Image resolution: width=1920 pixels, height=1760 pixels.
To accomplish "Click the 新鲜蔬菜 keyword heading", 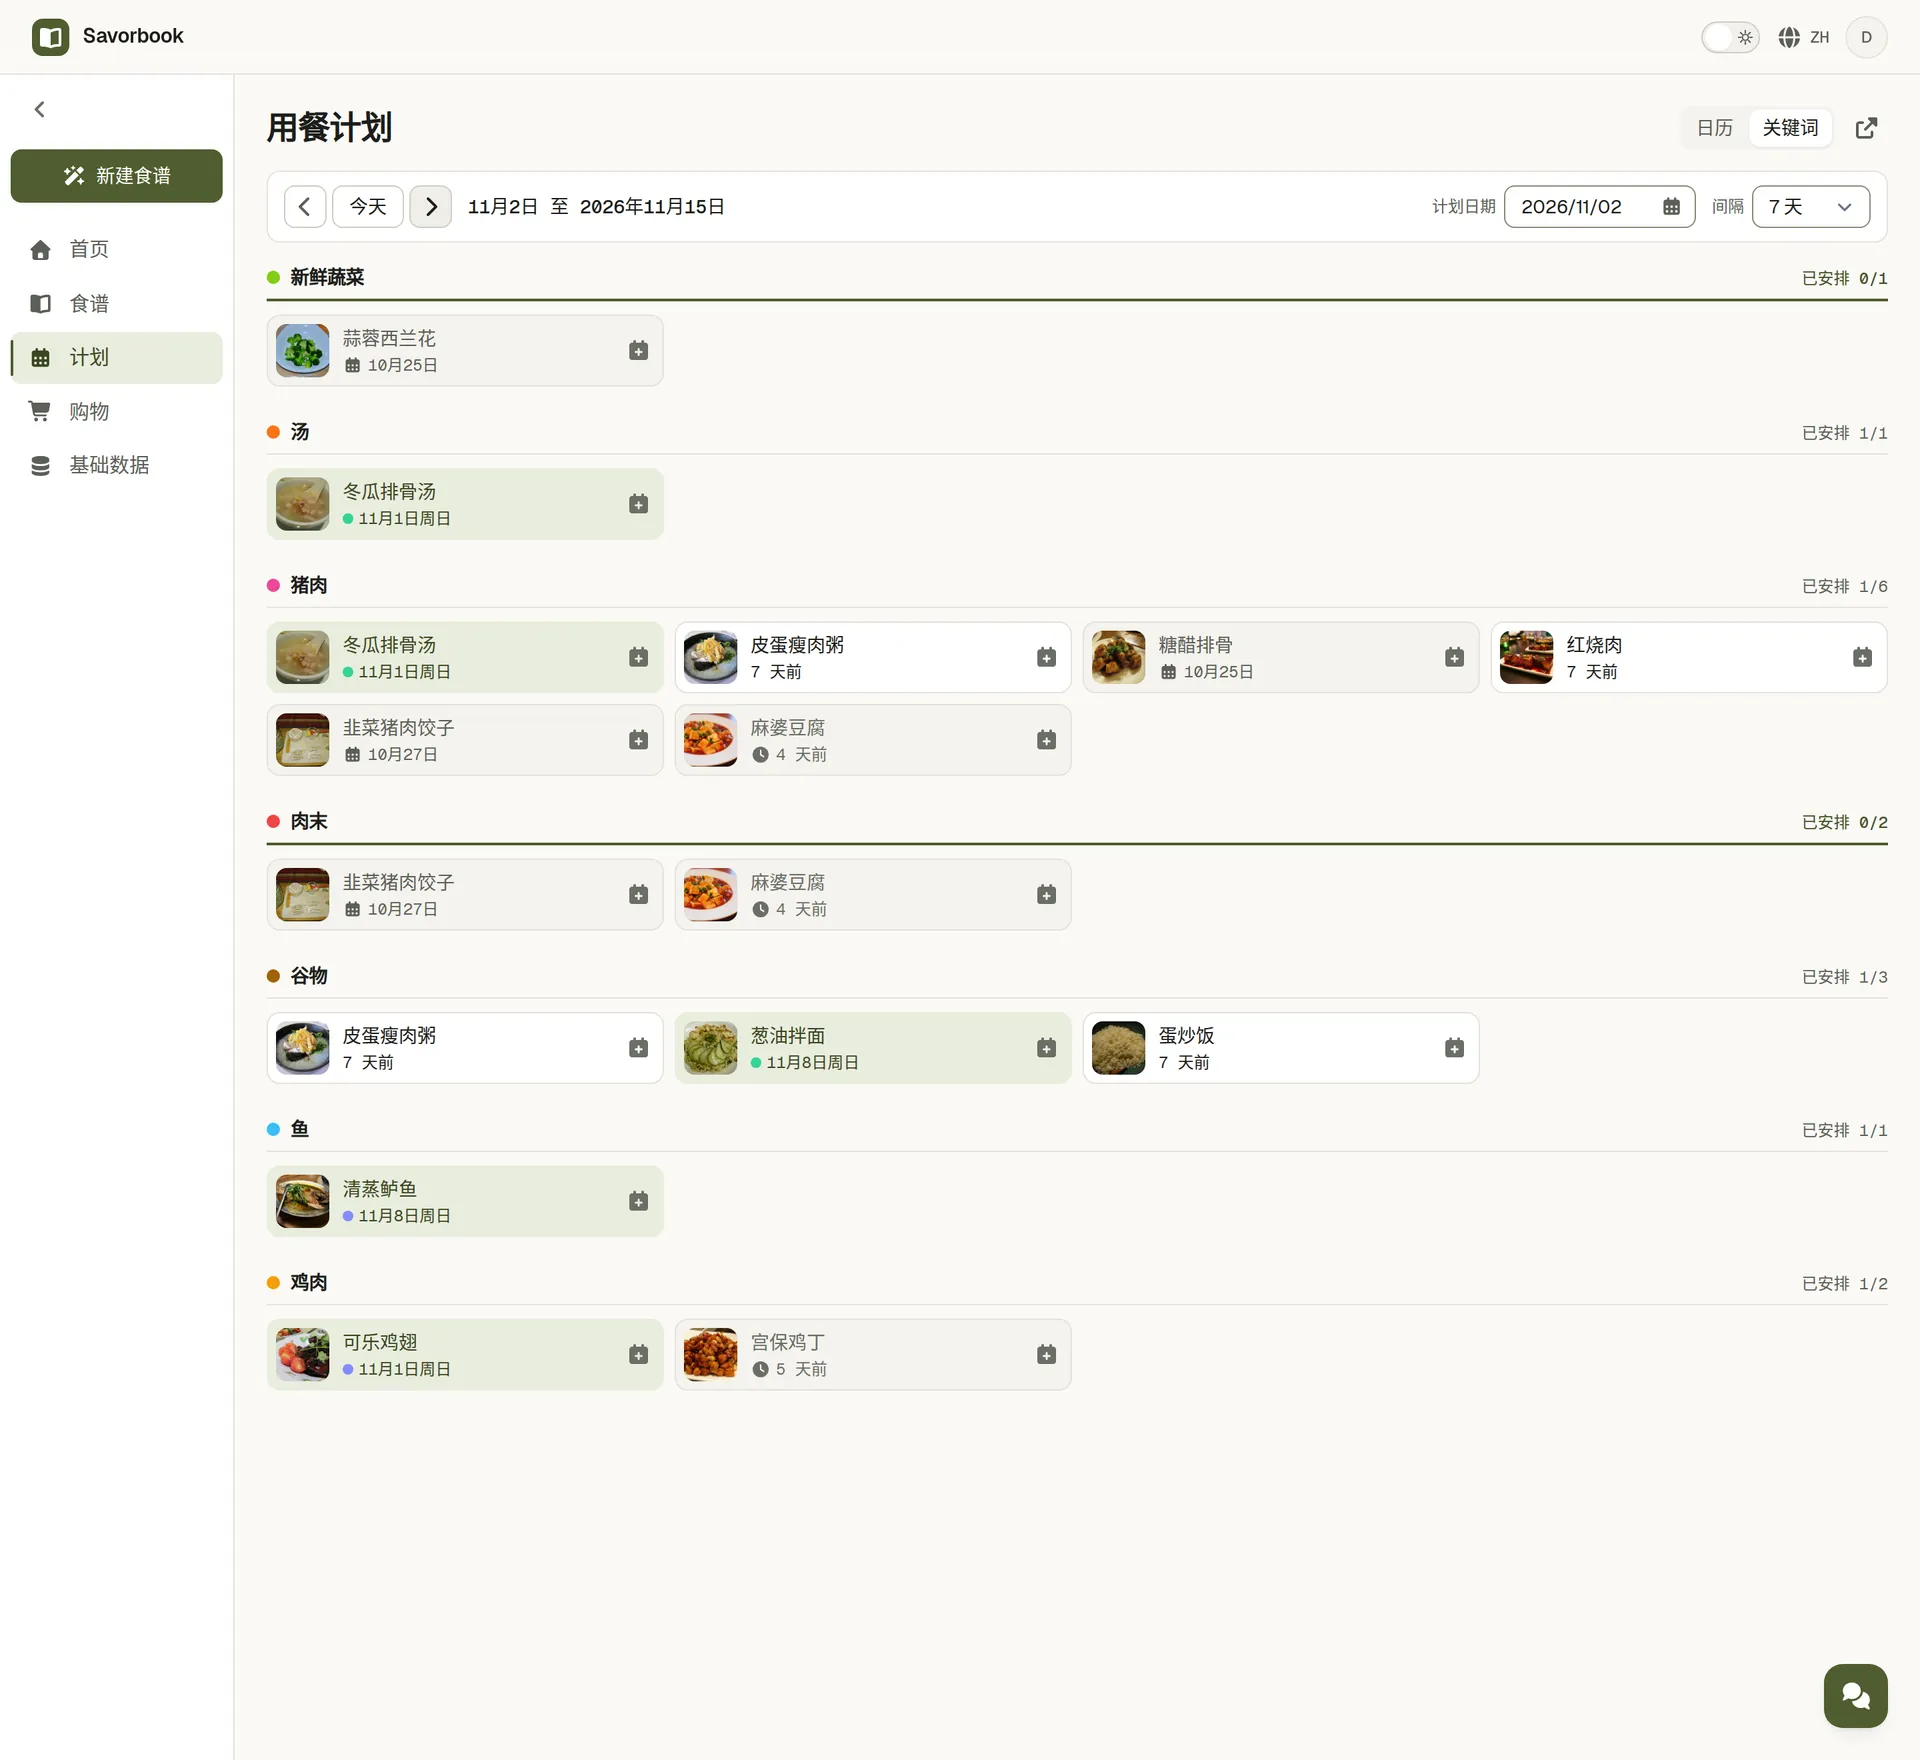I will tap(327, 277).
